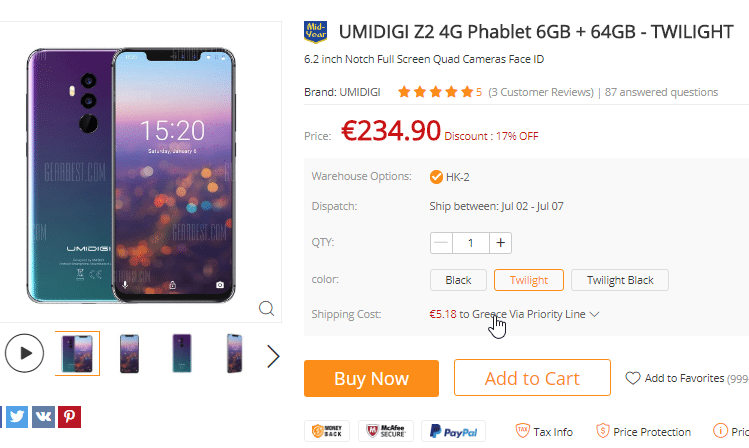
Task: Expand the shipping cost method dropdown
Action: pyautogui.click(x=594, y=314)
